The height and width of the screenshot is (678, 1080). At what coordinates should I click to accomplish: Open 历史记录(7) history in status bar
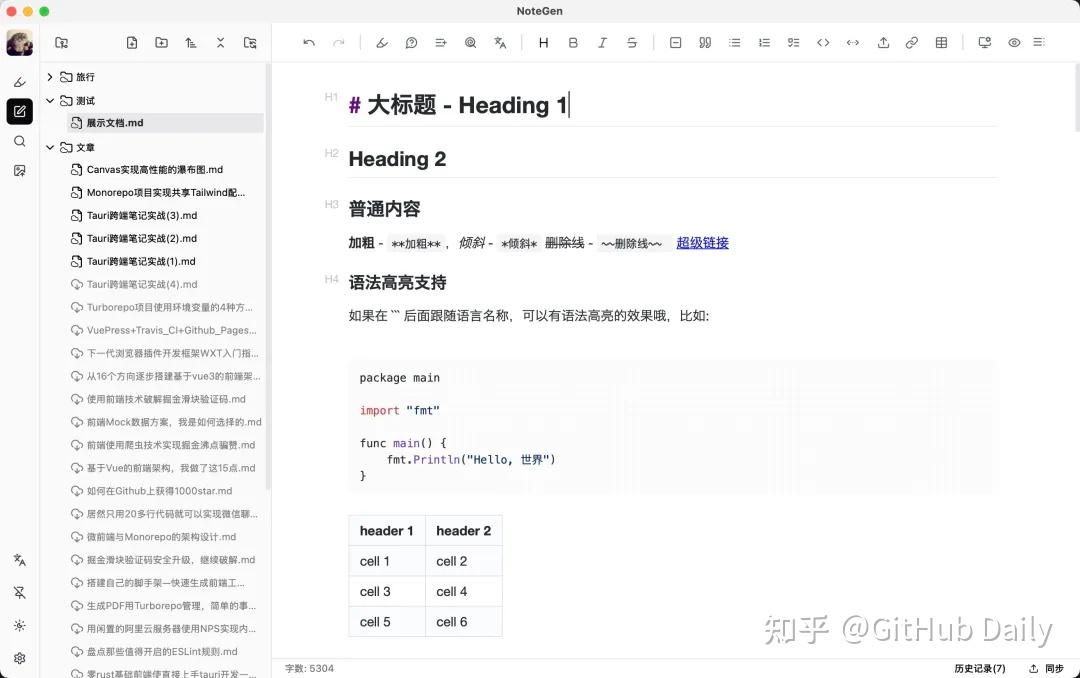[x=979, y=668]
